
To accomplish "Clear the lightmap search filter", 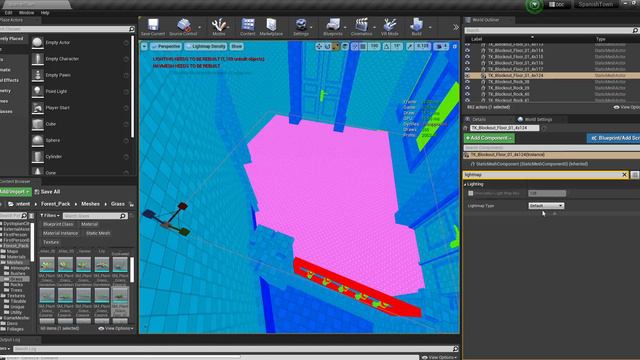I will point(624,175).
